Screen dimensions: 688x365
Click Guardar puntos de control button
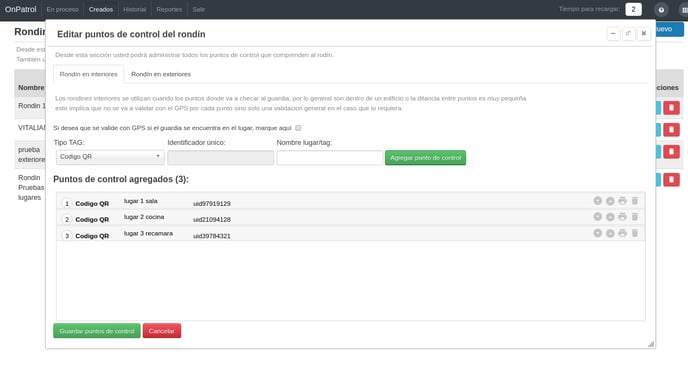[x=97, y=331]
